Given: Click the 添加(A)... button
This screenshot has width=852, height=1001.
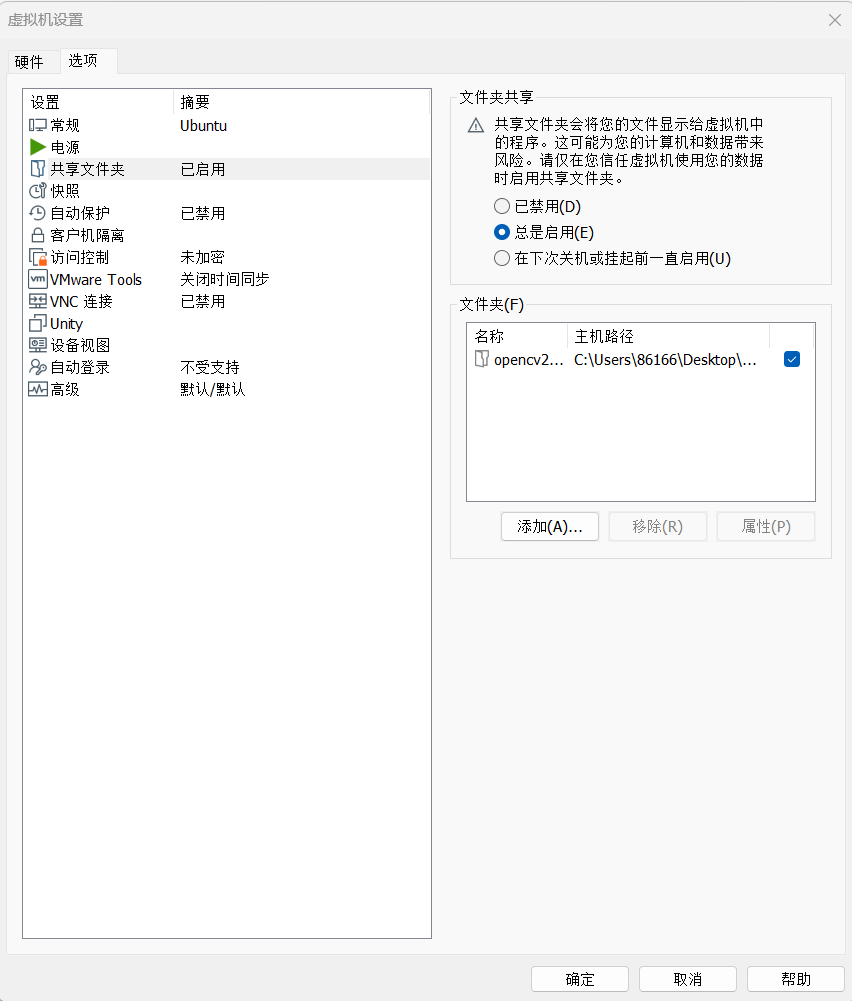Looking at the screenshot, I should [549, 527].
